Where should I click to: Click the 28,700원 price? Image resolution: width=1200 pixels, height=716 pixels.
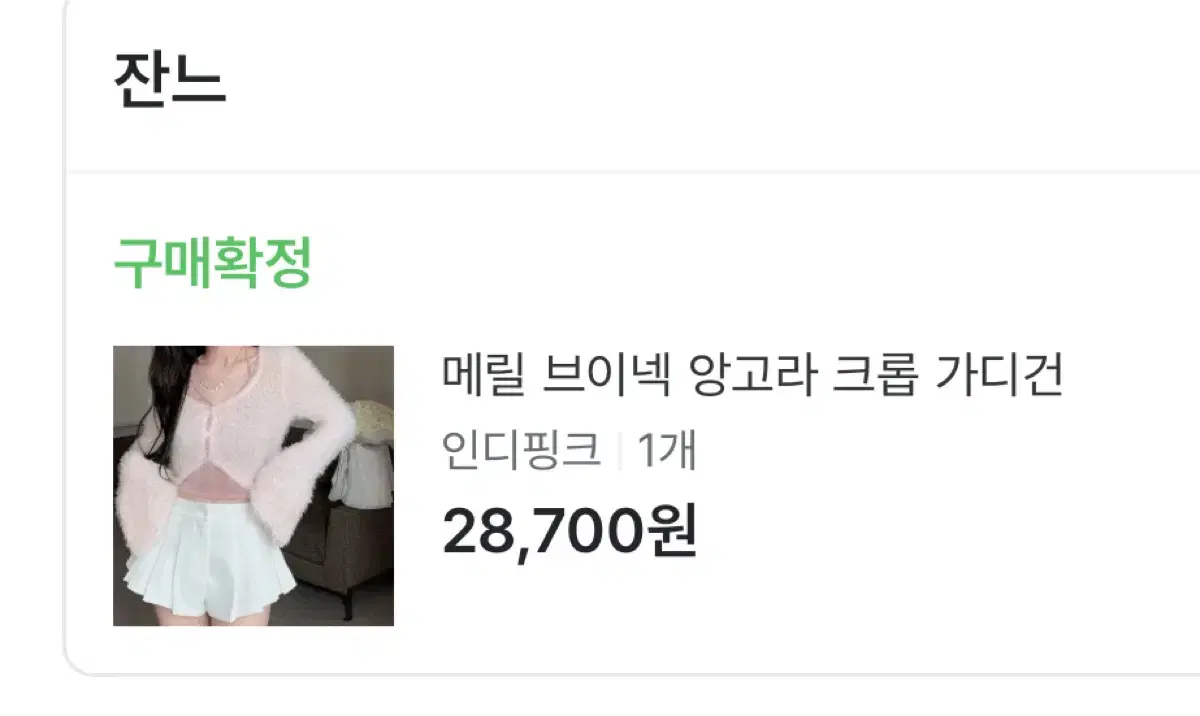coord(569,533)
